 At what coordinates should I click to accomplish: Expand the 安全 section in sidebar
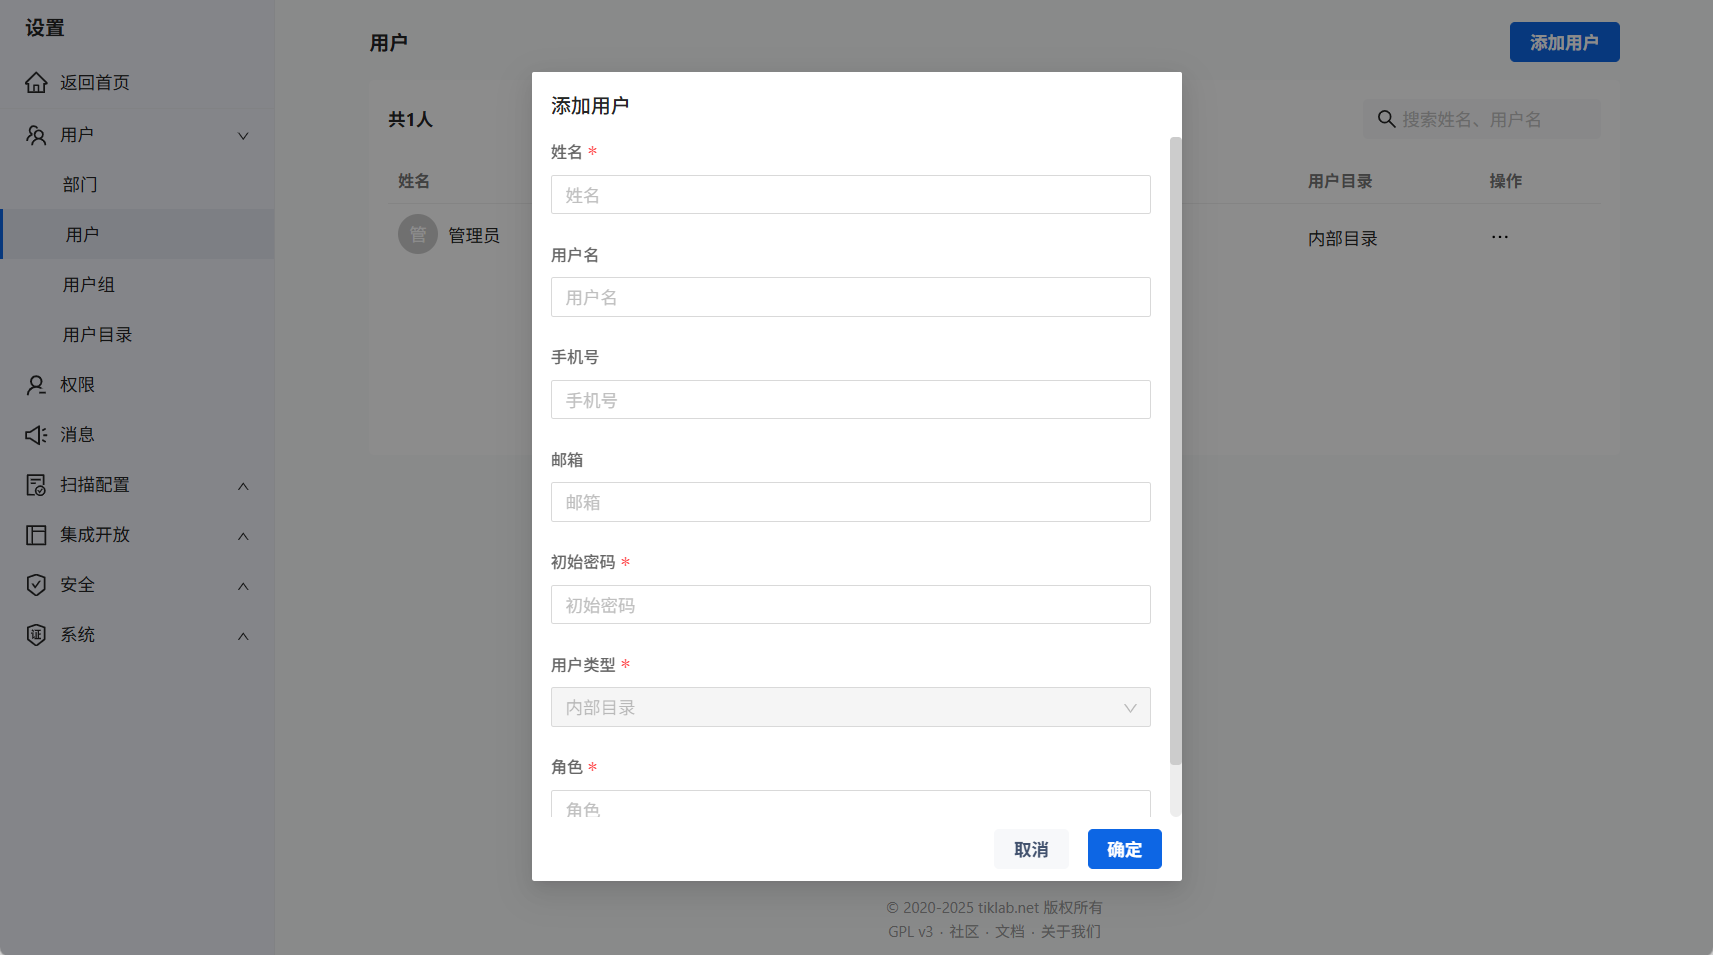[x=242, y=585]
